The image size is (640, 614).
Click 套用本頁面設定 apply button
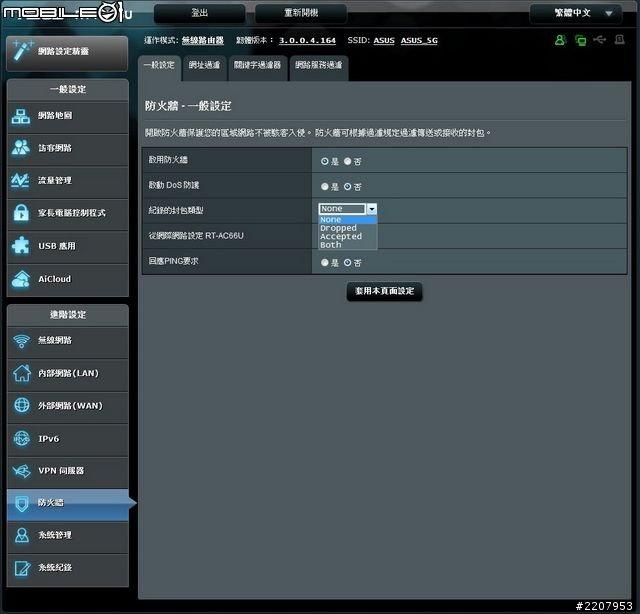click(385, 291)
